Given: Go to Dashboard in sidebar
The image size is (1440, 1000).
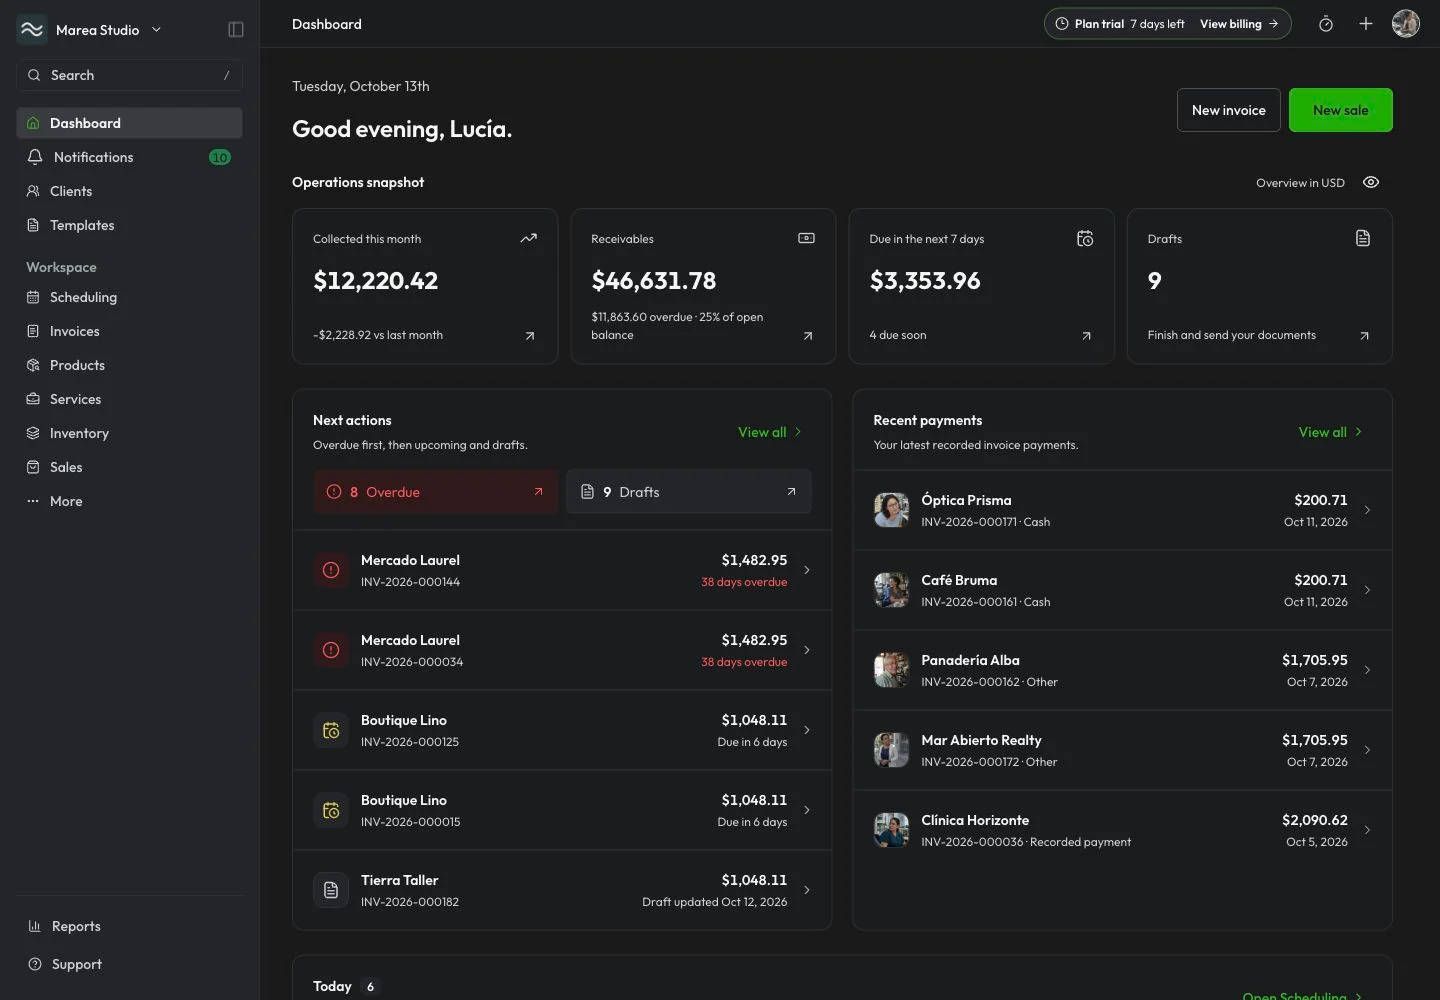Looking at the screenshot, I should pos(130,123).
